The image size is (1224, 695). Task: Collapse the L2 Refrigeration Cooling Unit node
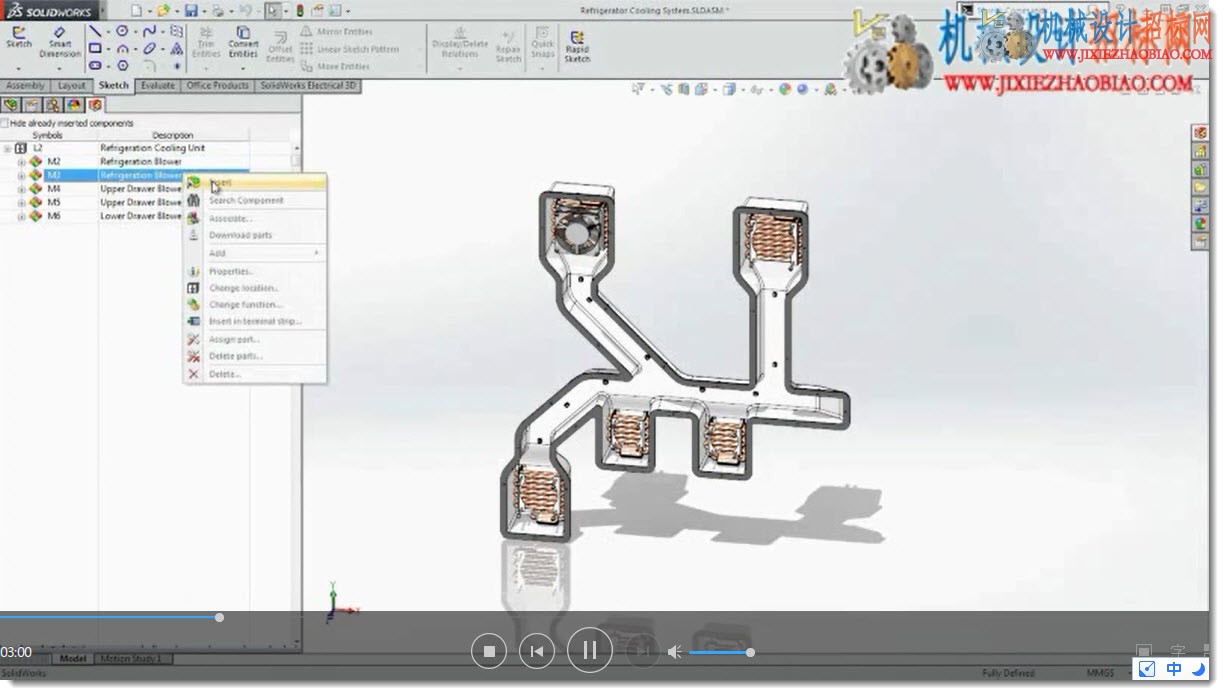point(8,148)
